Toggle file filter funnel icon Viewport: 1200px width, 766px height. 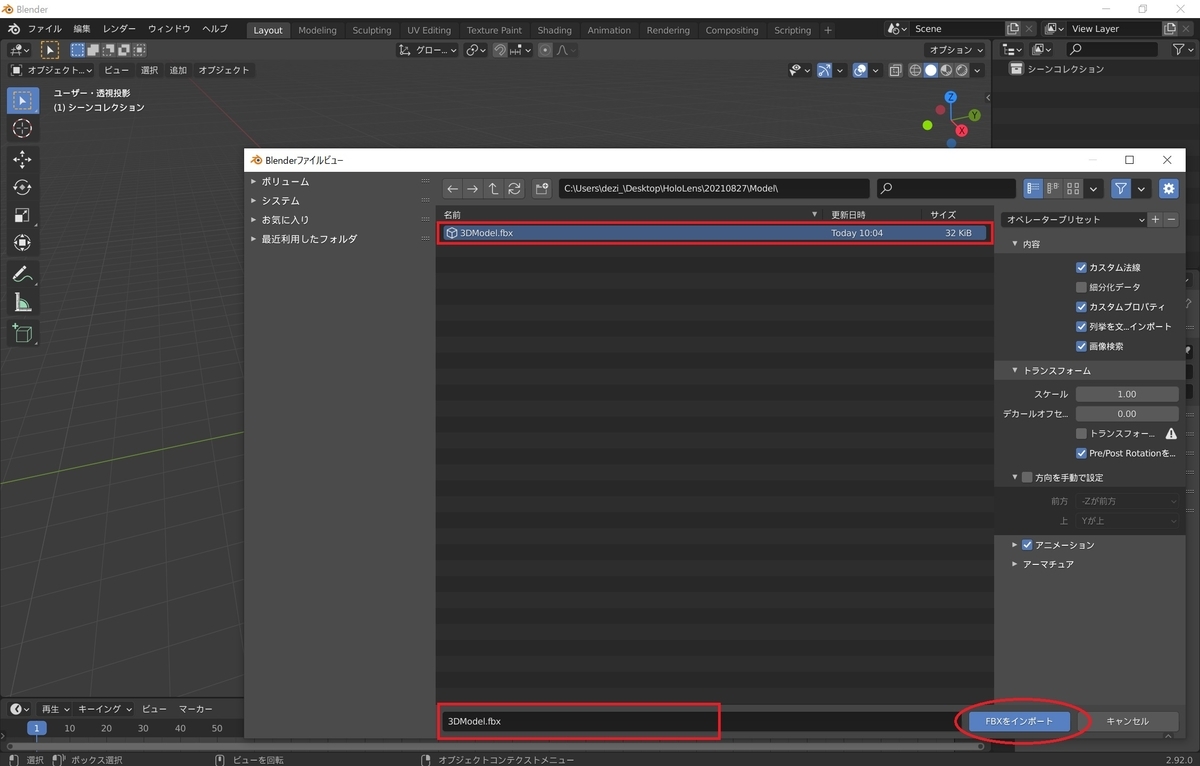coord(1121,188)
